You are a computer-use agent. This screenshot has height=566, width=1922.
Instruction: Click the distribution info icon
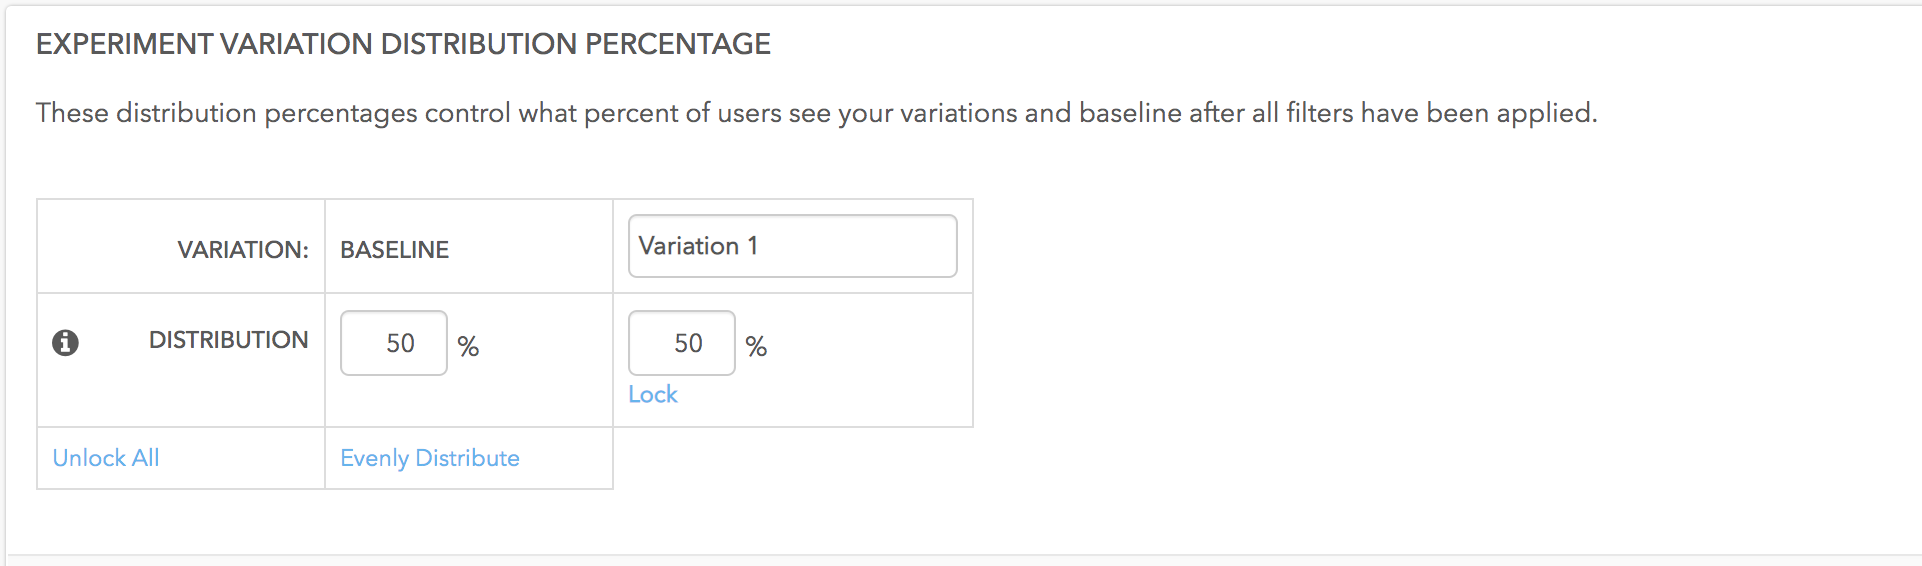click(65, 343)
